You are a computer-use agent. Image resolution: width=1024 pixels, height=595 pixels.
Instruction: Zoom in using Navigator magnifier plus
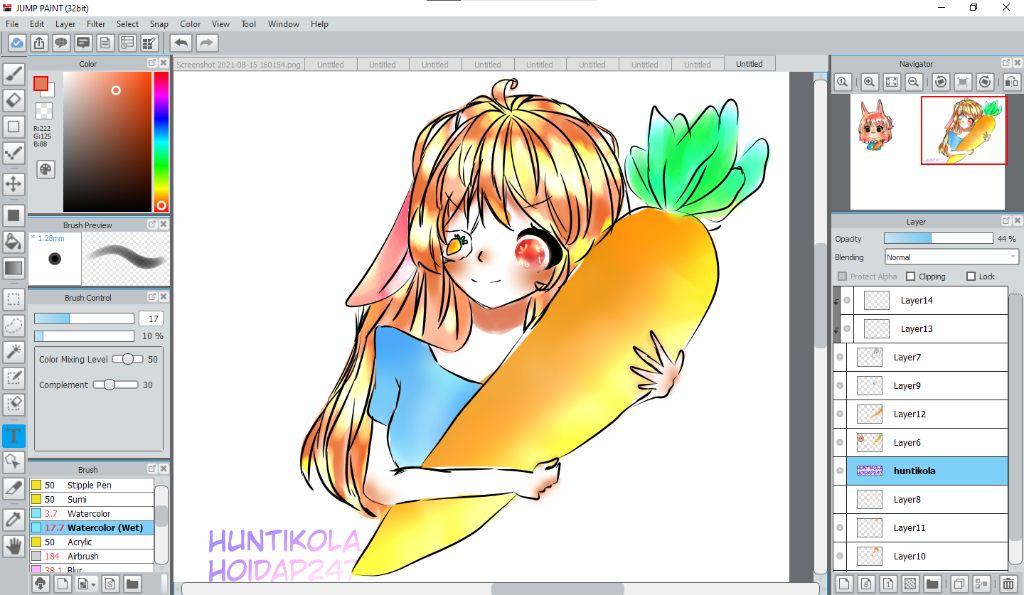point(869,82)
